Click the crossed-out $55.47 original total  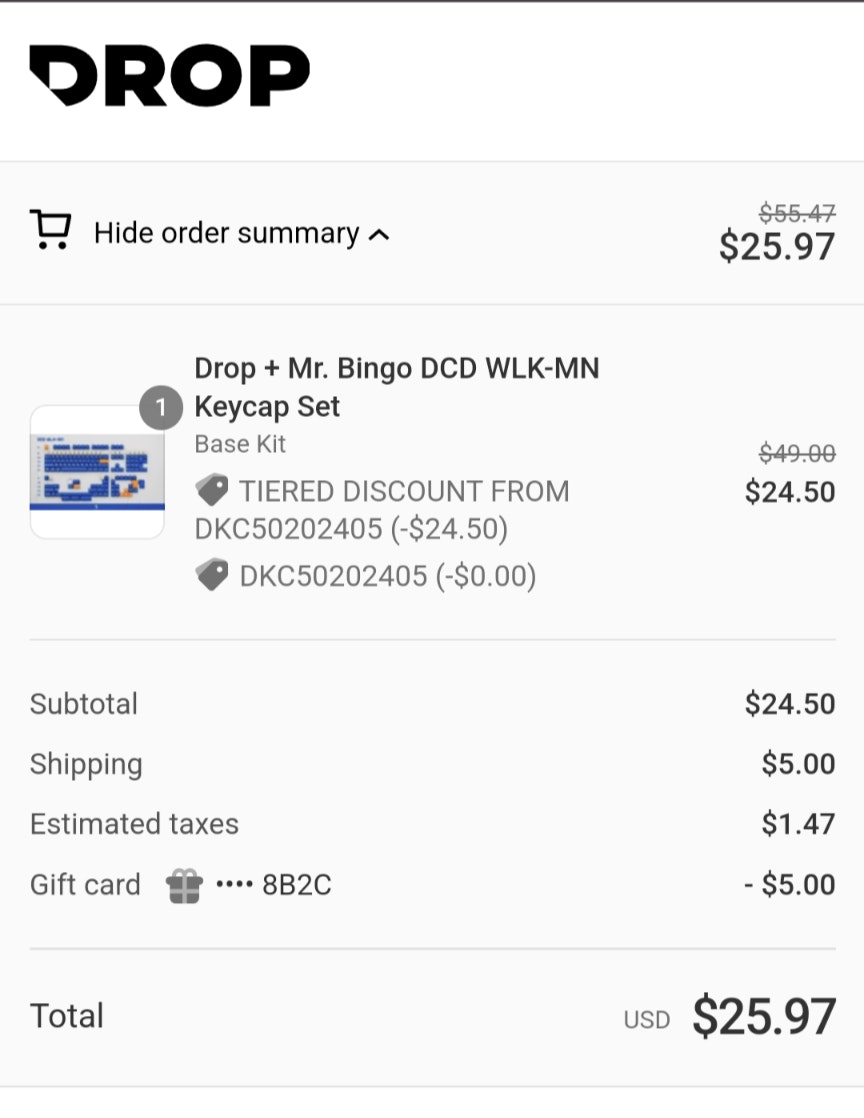click(x=797, y=212)
